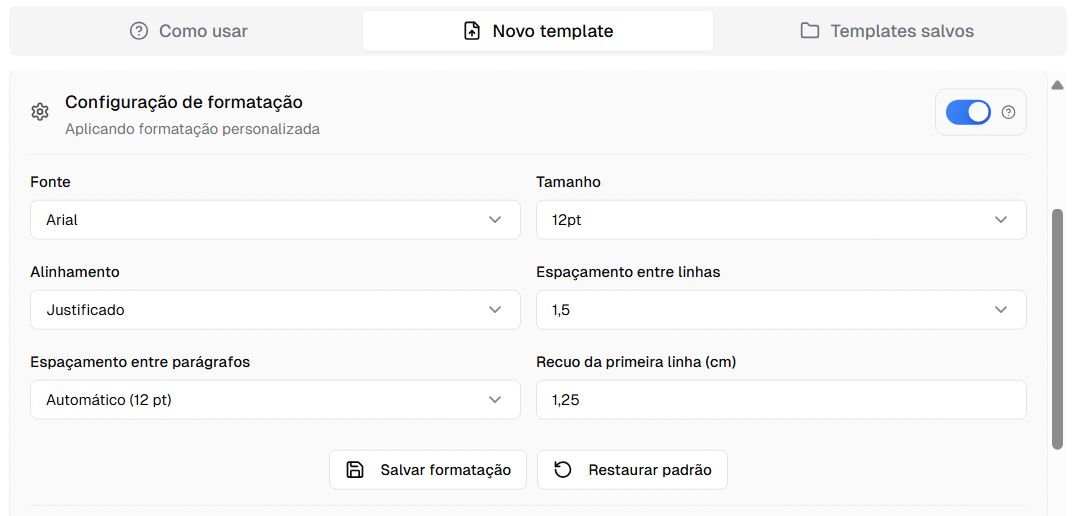Open the Templates salvos tab
Screen dimensions: 1074x516
888,31
